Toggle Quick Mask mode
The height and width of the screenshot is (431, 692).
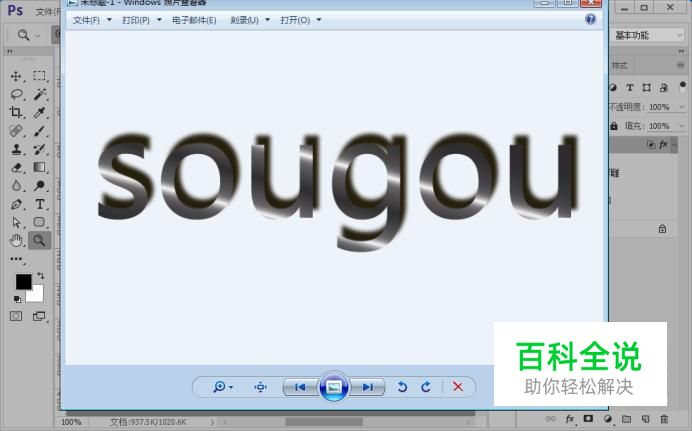[x=16, y=316]
